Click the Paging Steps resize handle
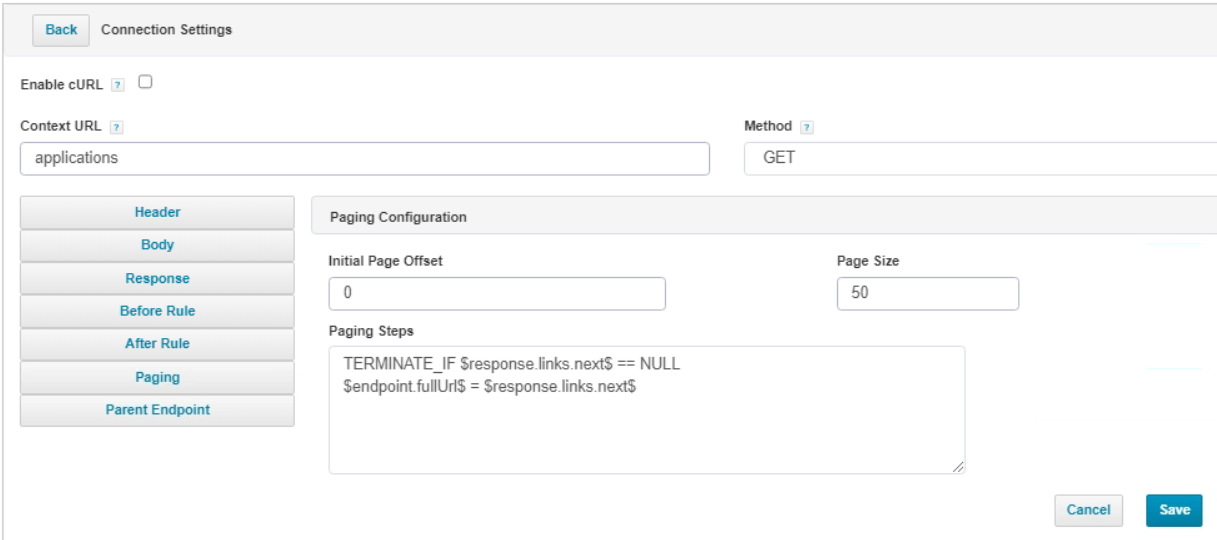Image resolution: width=1217 pixels, height=540 pixels. pyautogui.click(x=958, y=466)
